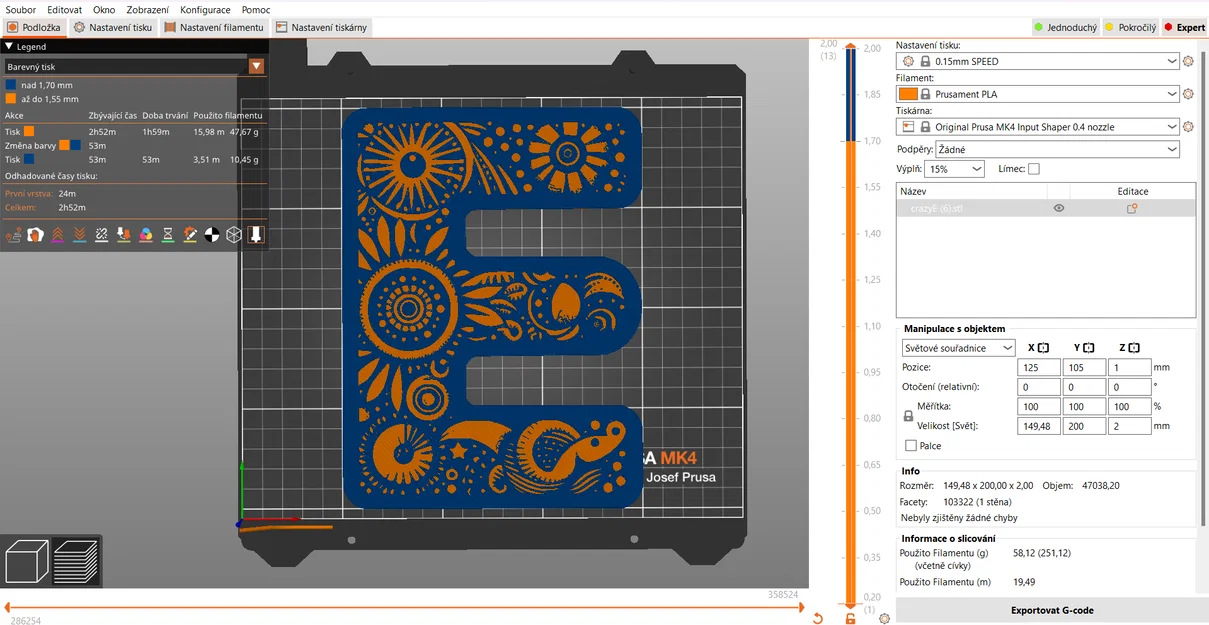Select Jednoduchý mode

tap(1065, 28)
